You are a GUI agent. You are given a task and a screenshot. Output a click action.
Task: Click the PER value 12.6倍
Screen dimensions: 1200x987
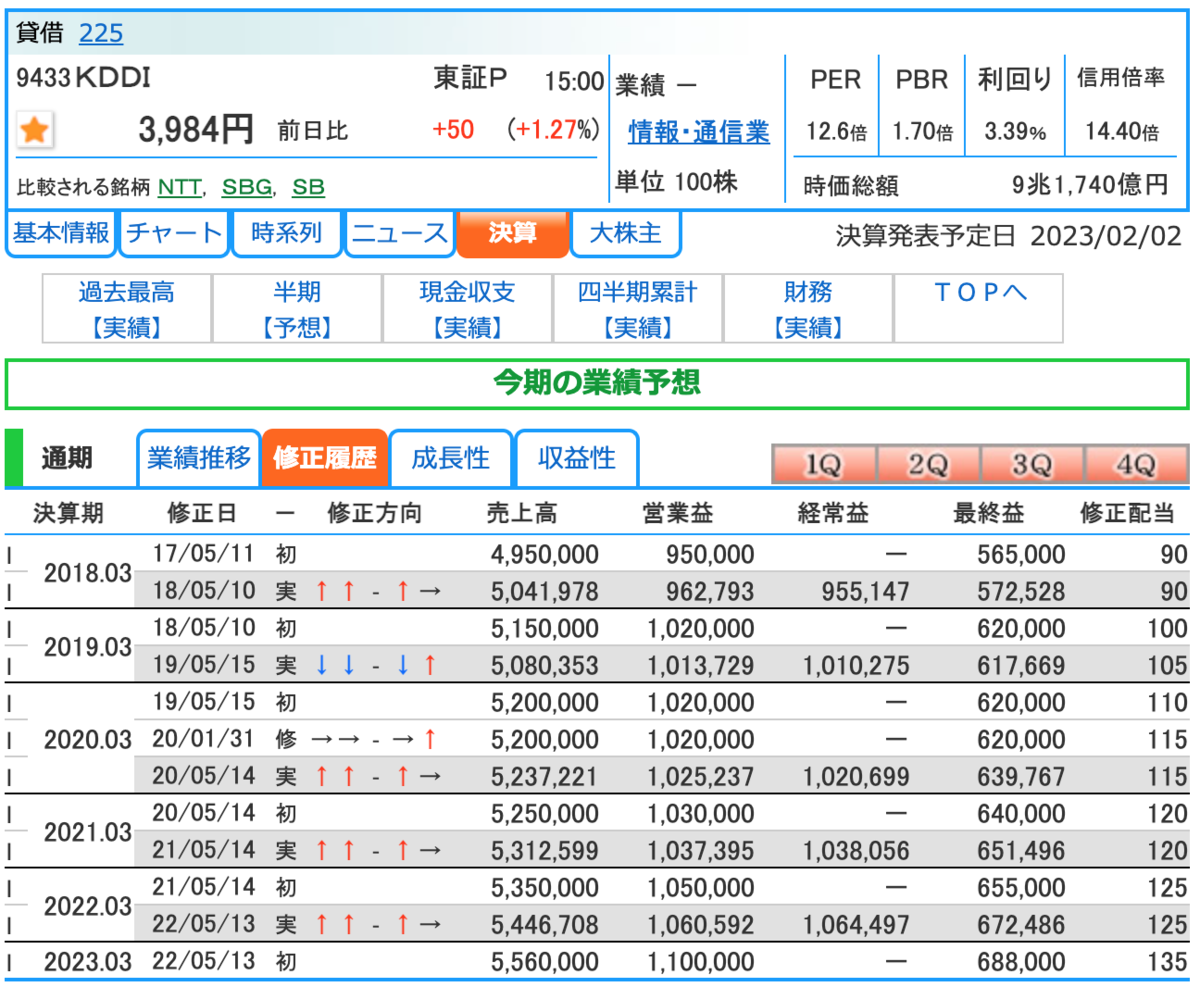(x=835, y=132)
